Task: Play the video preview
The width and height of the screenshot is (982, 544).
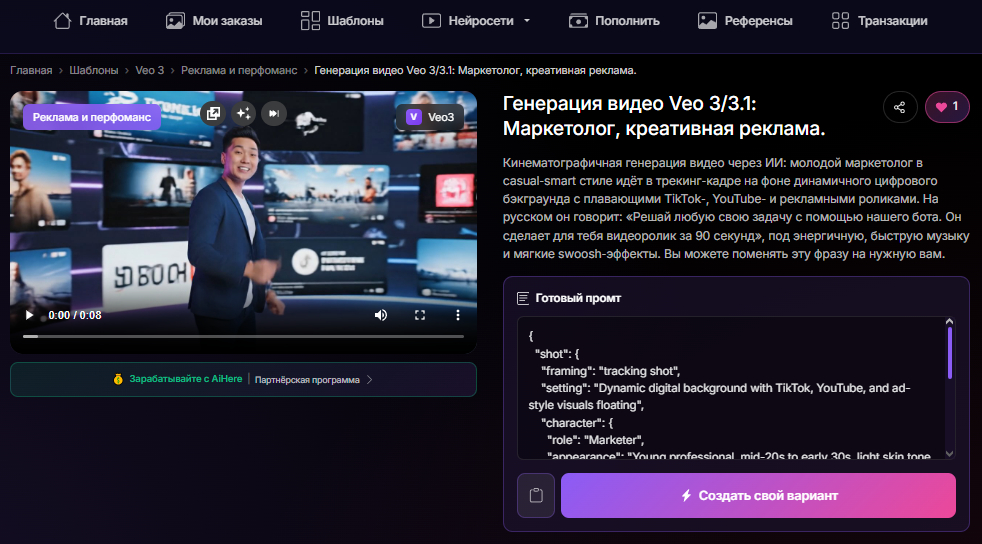Action: tap(29, 315)
